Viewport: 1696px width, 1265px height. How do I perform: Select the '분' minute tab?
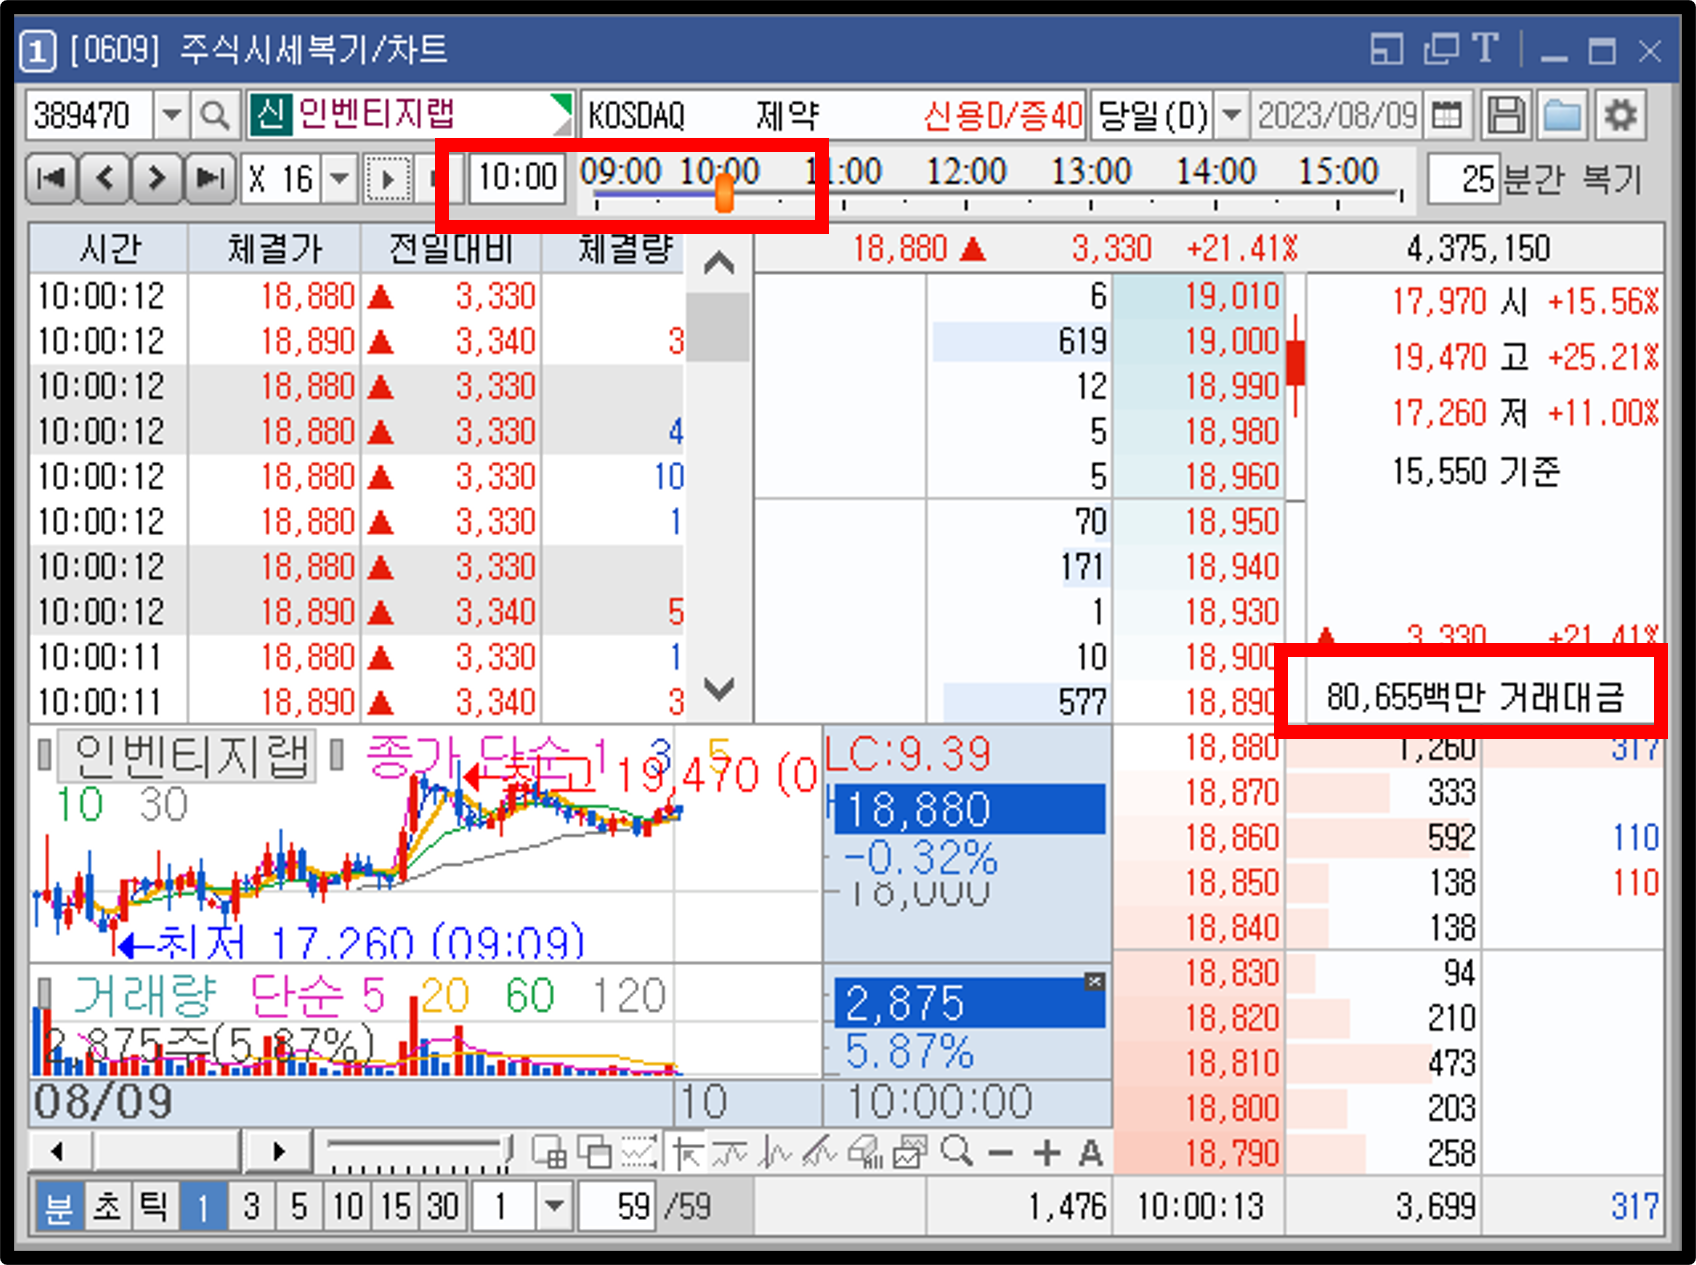60,1206
